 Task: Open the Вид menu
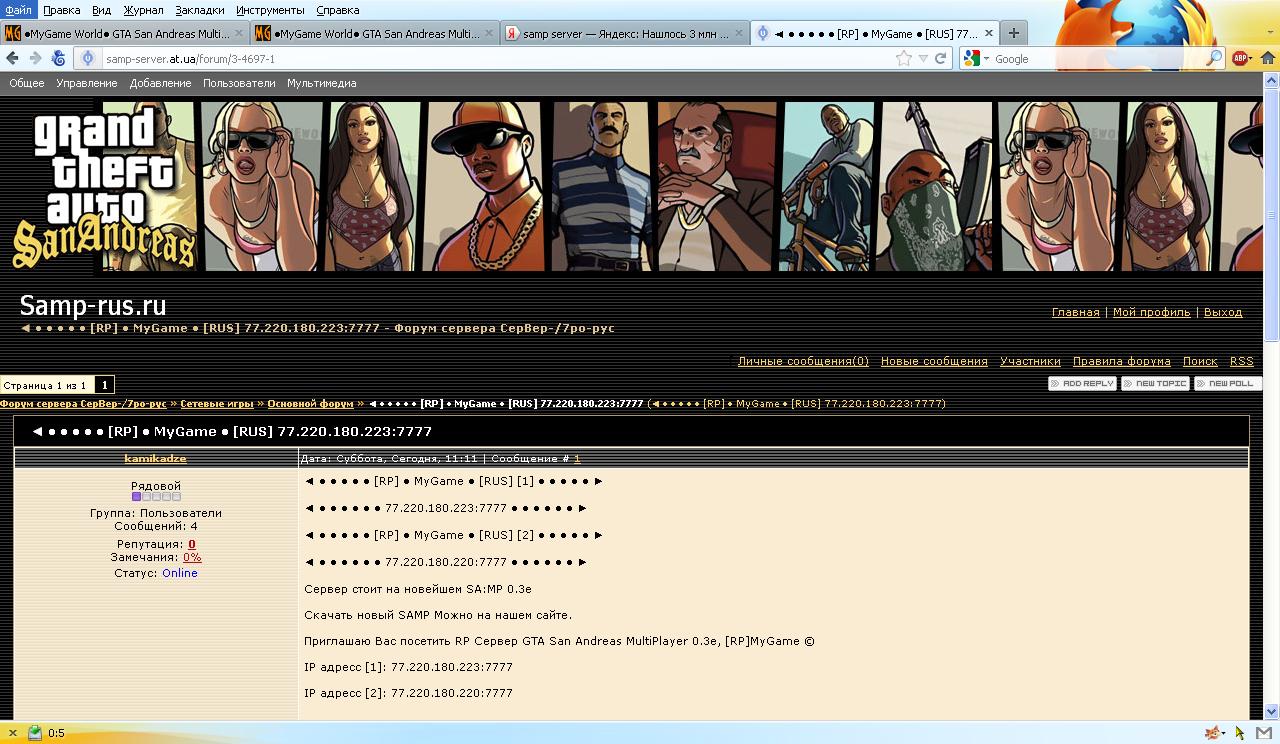point(101,10)
